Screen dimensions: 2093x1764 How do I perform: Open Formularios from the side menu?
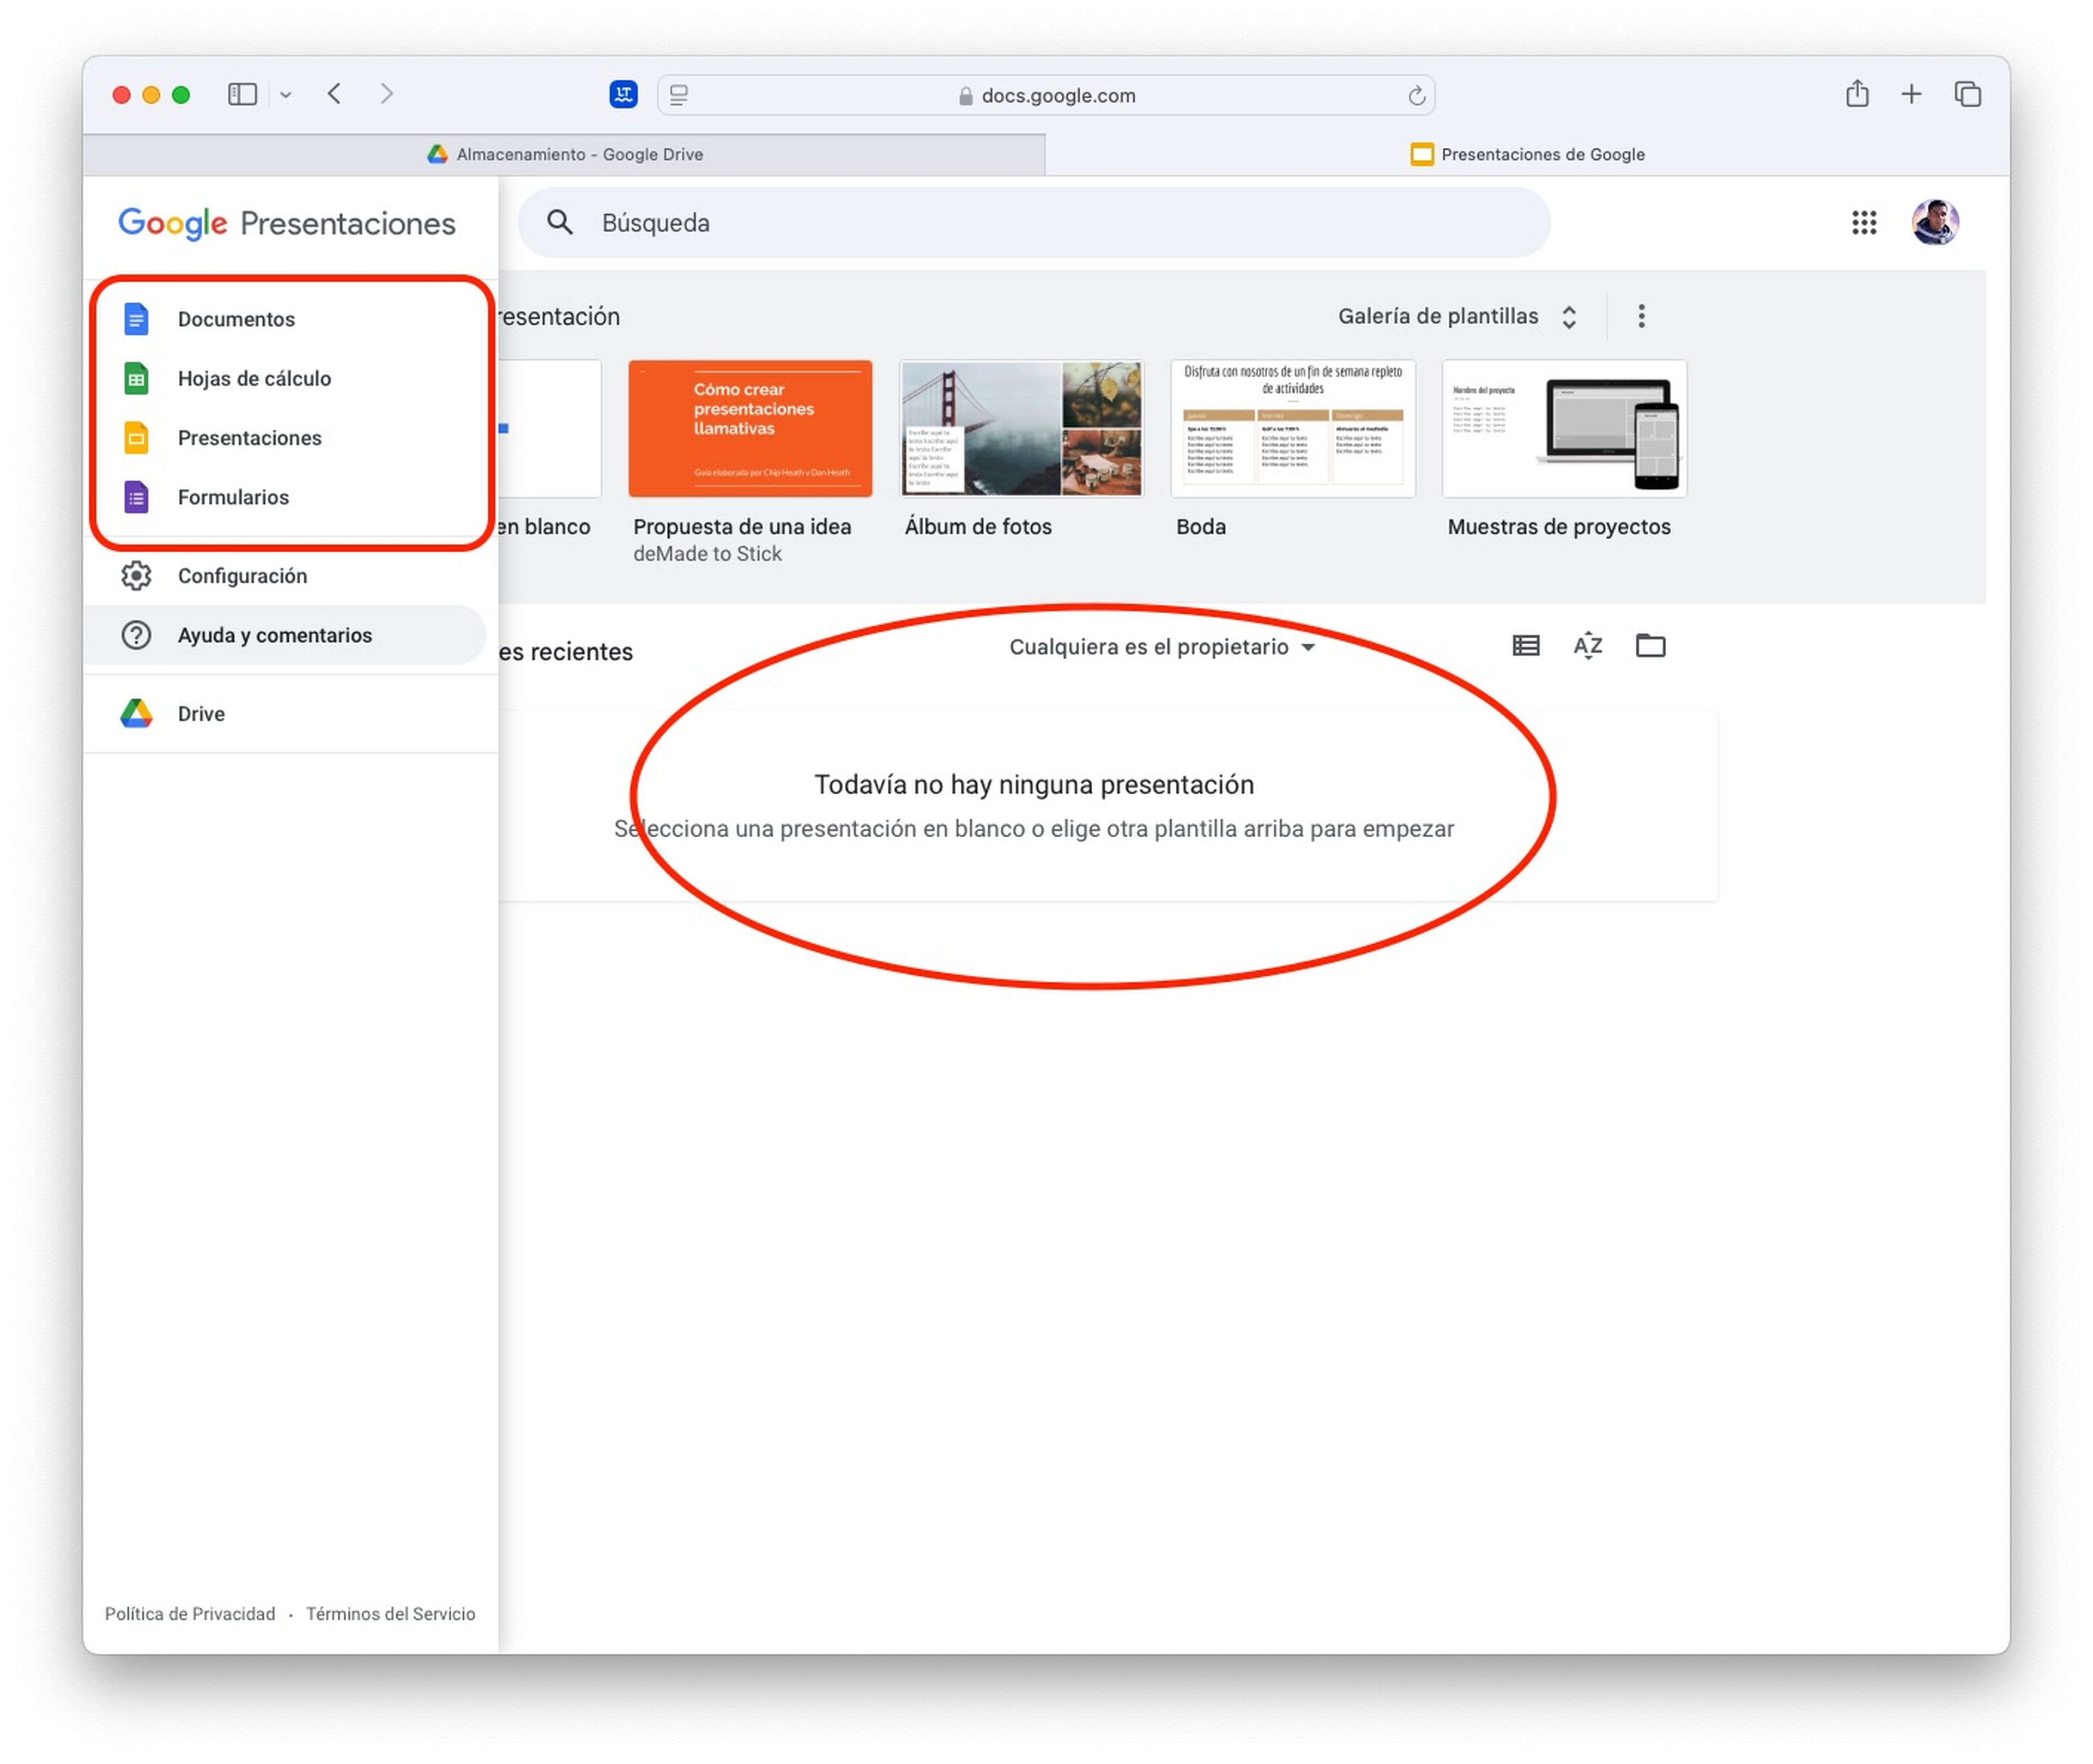pos(290,497)
